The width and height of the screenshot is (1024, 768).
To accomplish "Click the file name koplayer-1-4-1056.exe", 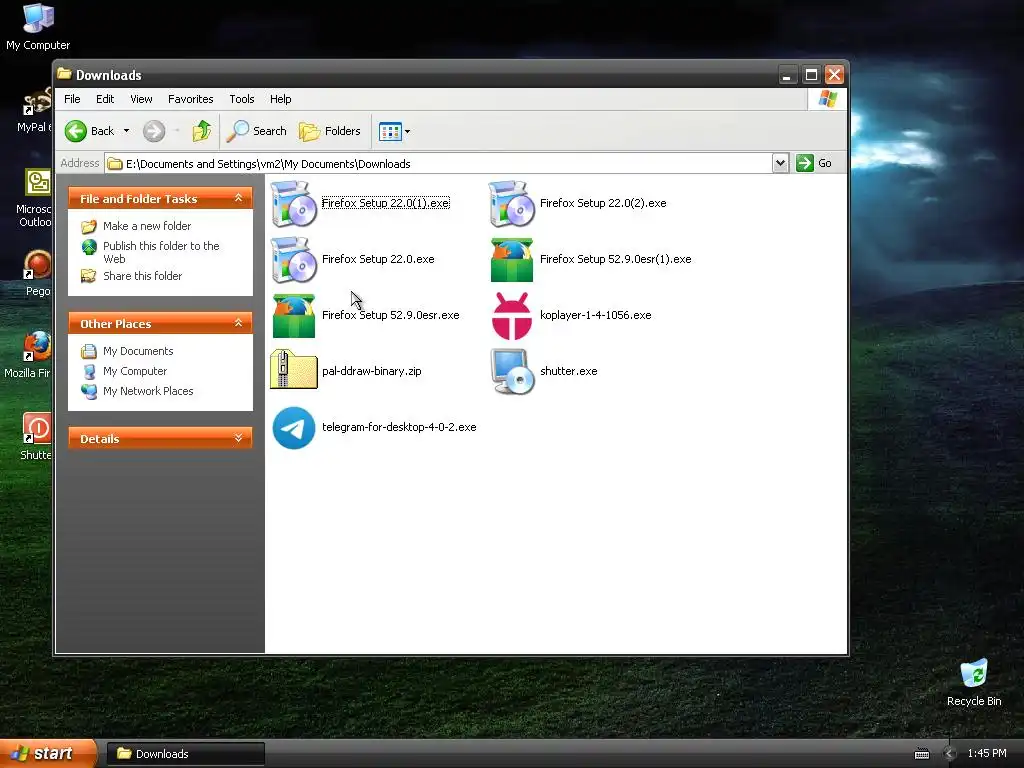I will 595,315.
